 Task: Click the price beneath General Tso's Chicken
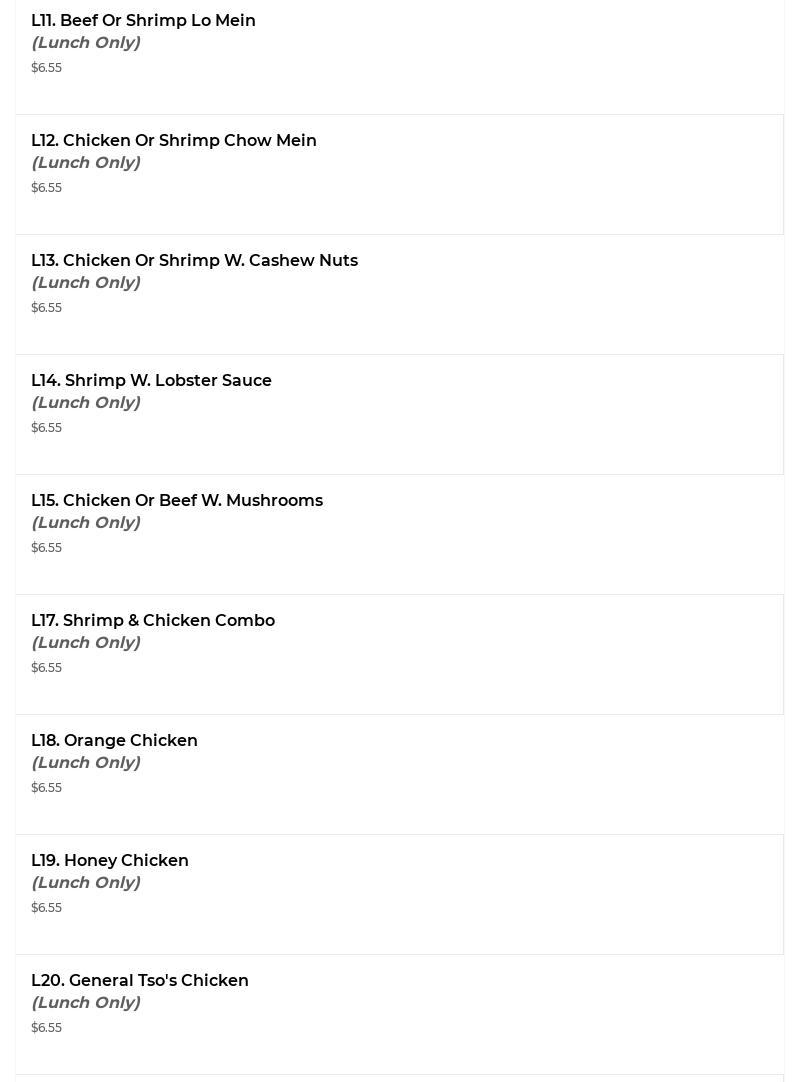[46, 1027]
